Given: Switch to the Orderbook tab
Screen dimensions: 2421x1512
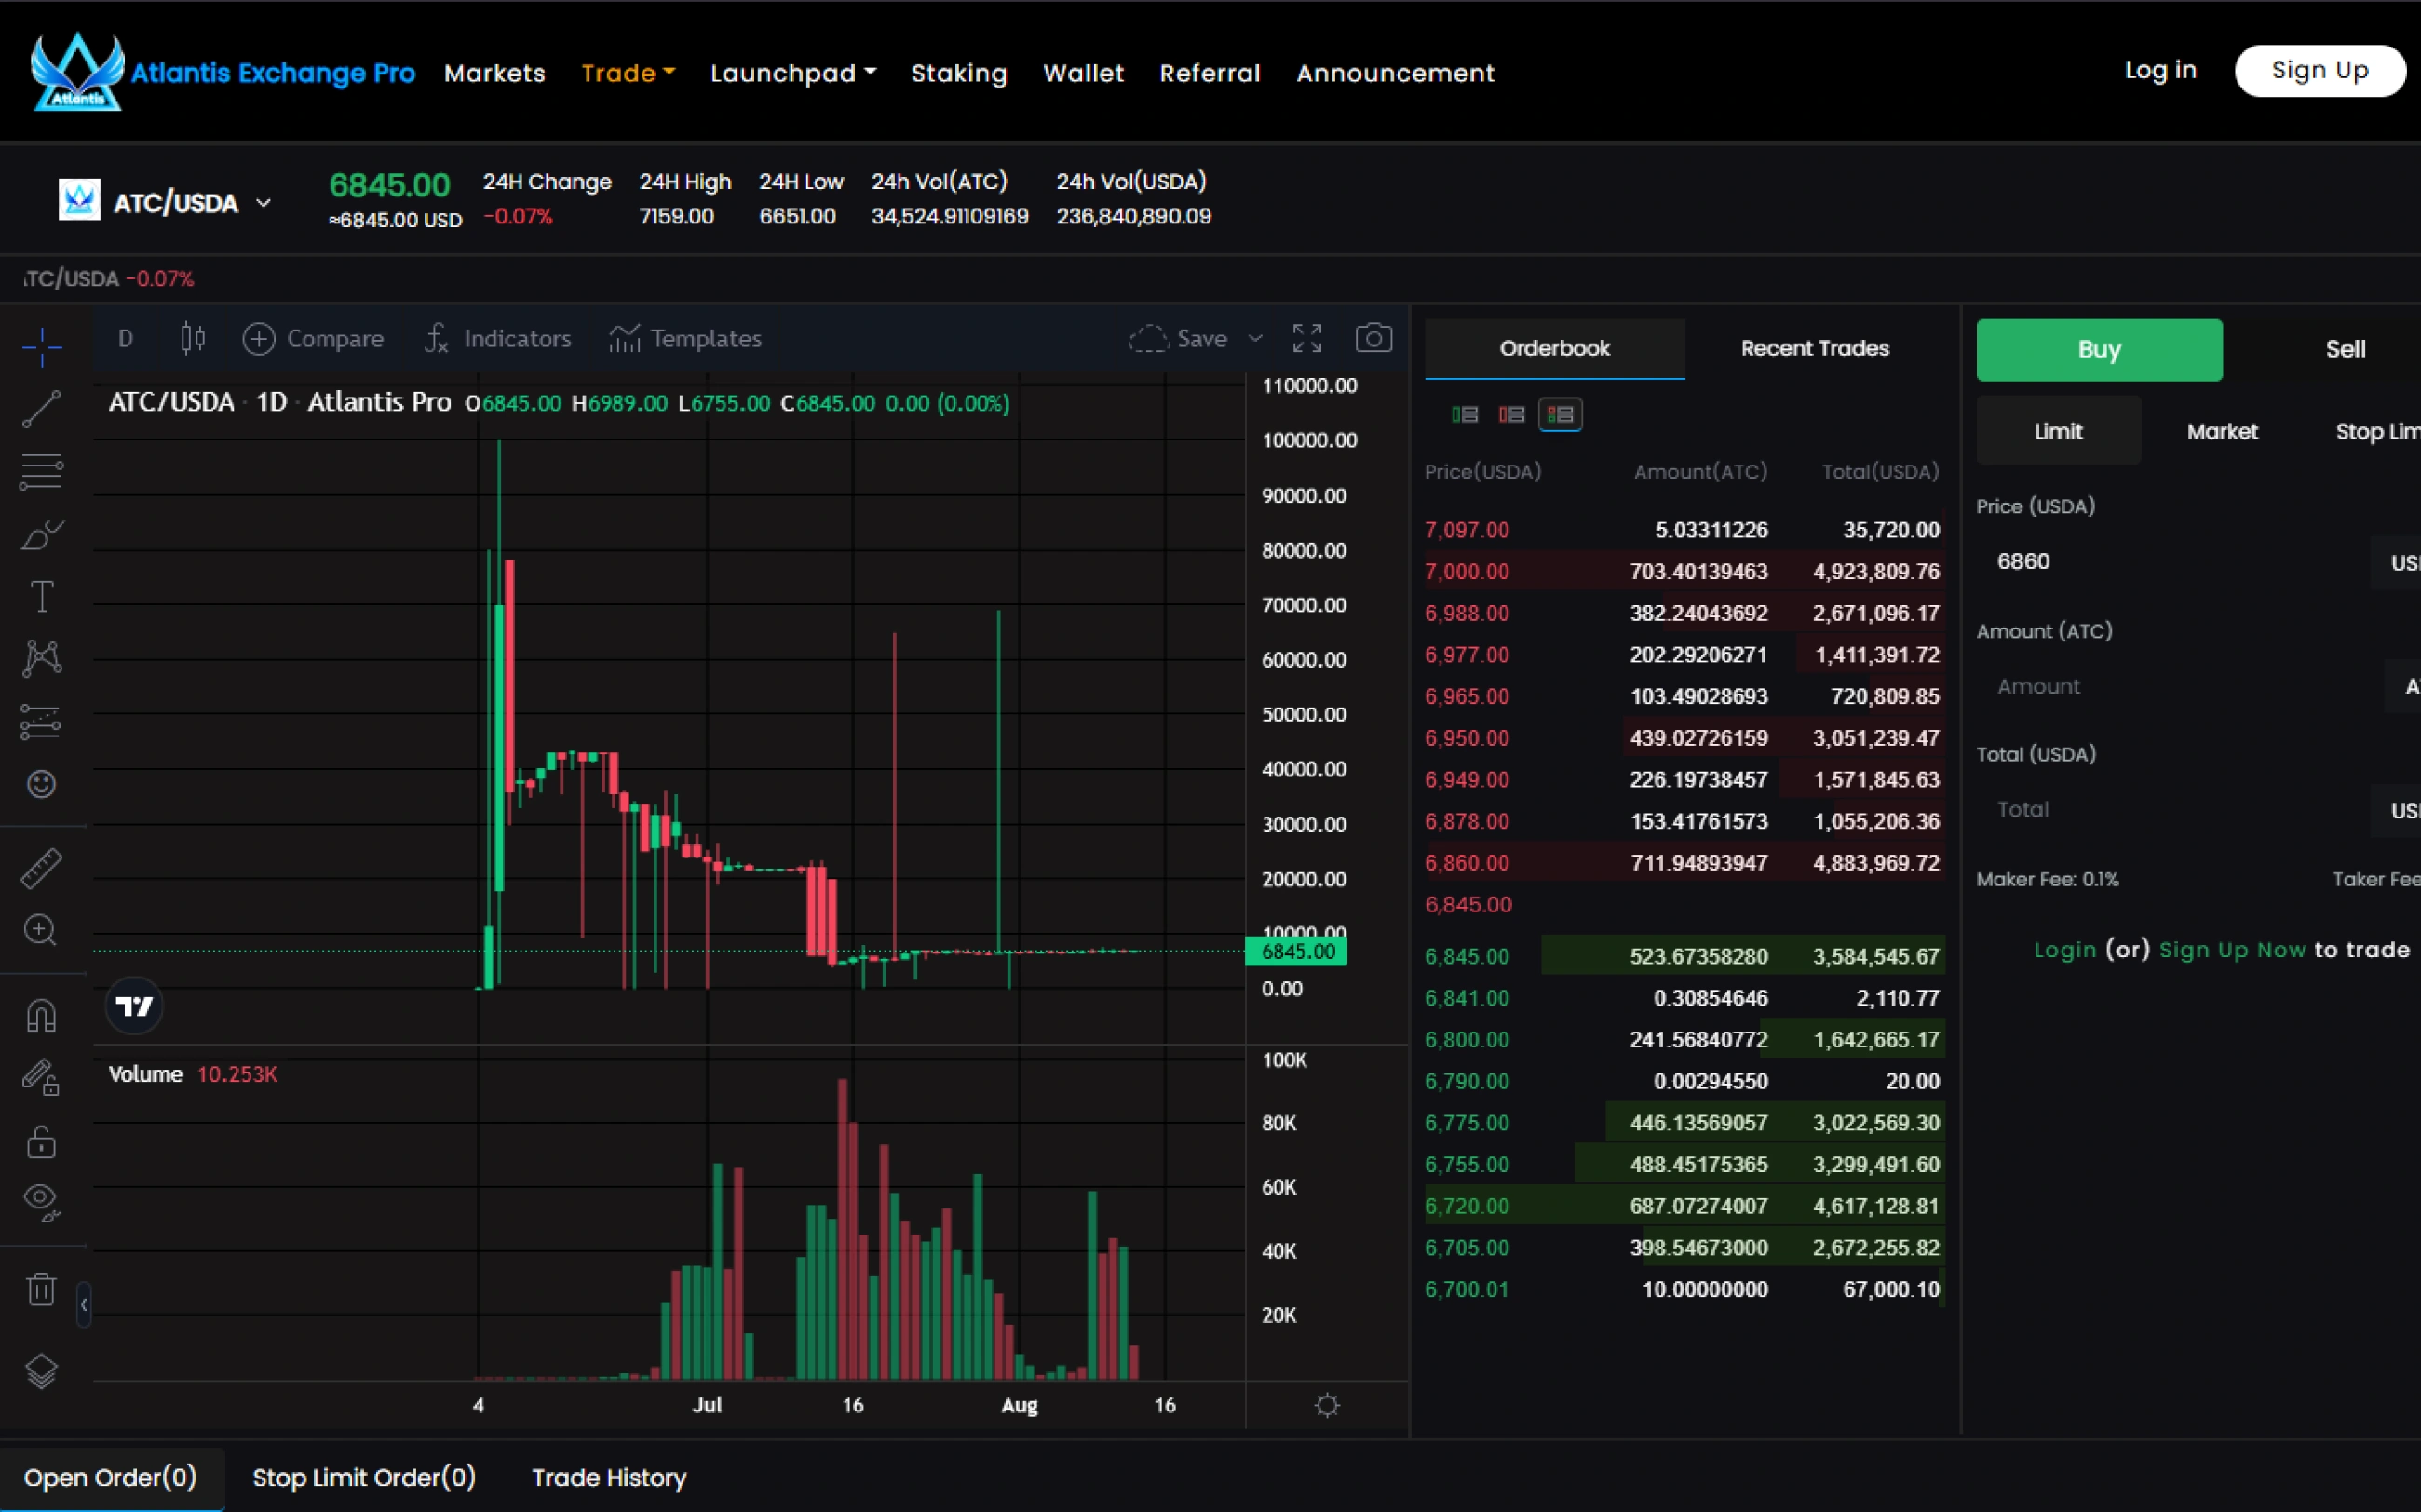Looking at the screenshot, I should tap(1554, 348).
